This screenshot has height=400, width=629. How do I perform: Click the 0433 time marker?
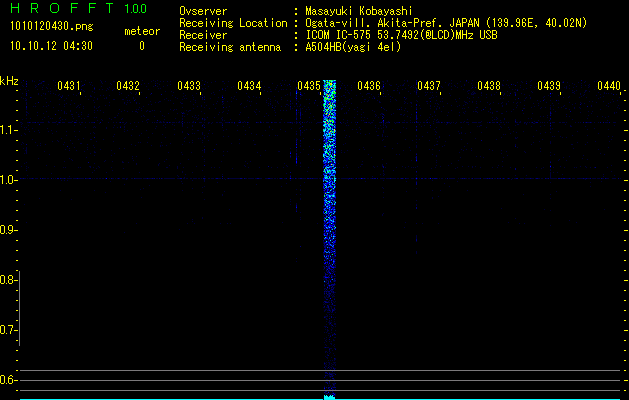[189, 85]
